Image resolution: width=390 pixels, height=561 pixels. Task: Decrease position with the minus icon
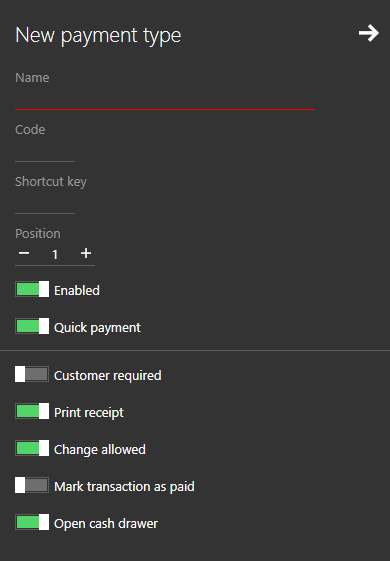pos(24,253)
